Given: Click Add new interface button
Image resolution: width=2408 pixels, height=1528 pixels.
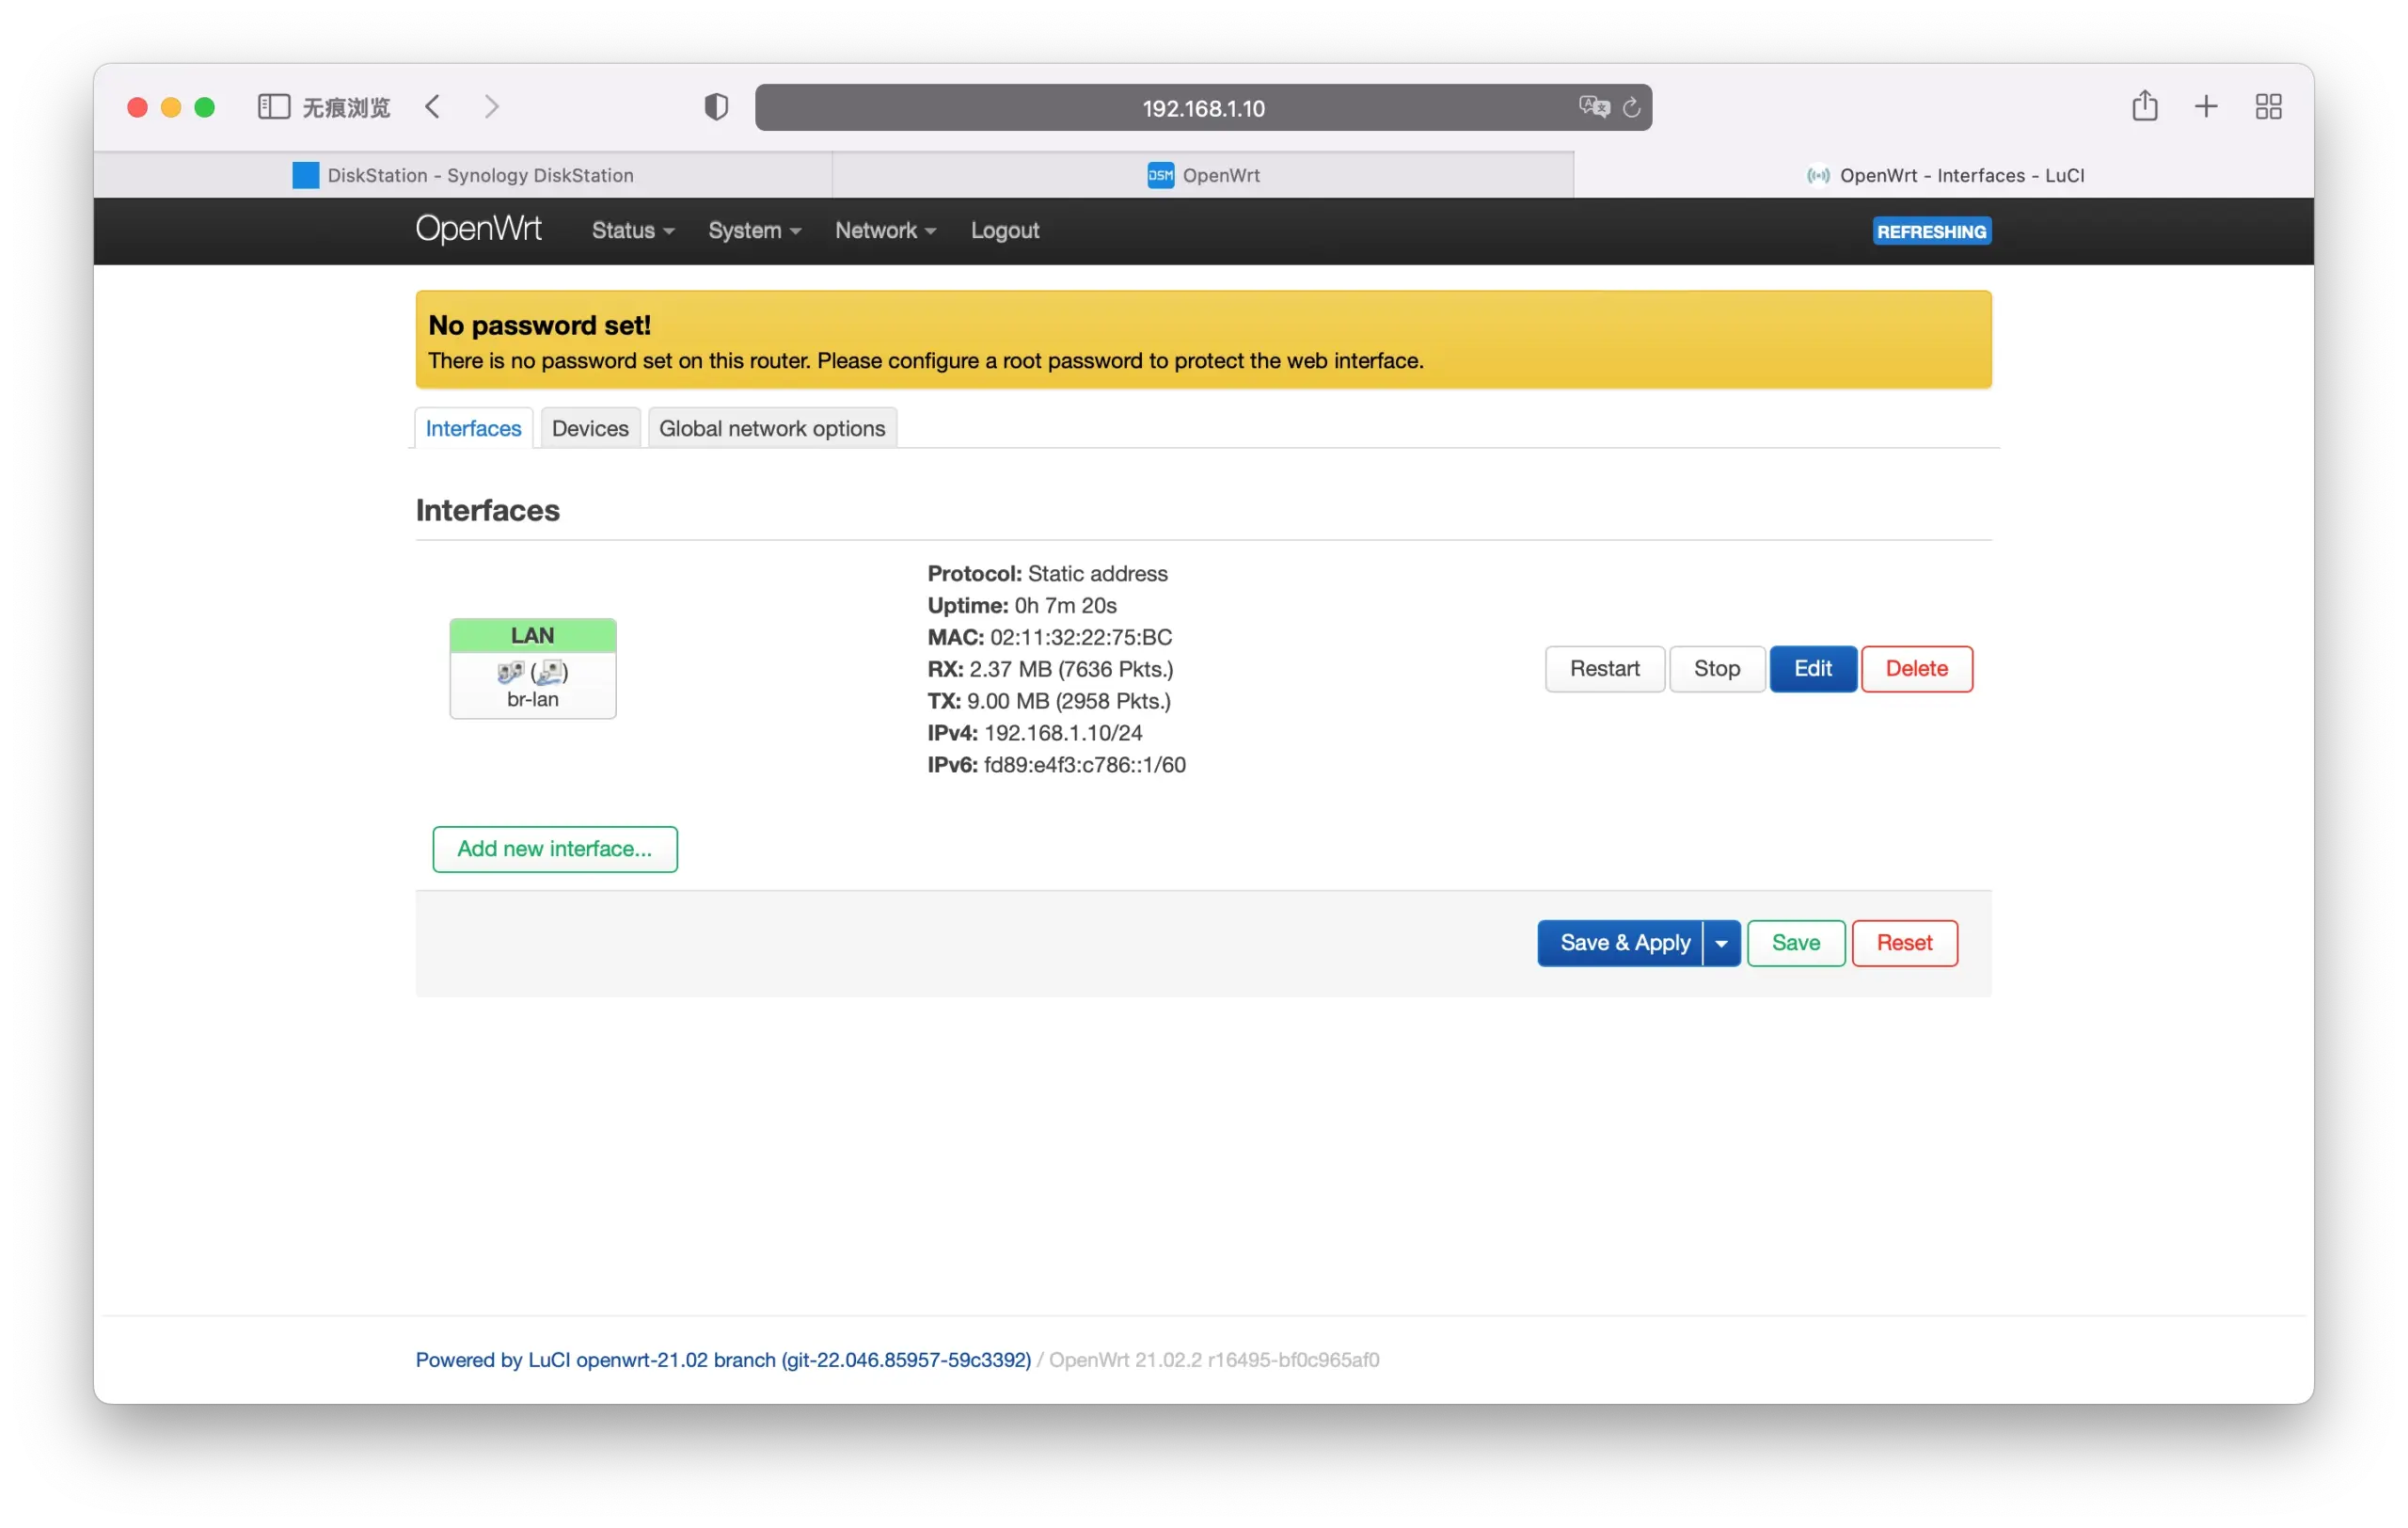Looking at the screenshot, I should coord(555,849).
